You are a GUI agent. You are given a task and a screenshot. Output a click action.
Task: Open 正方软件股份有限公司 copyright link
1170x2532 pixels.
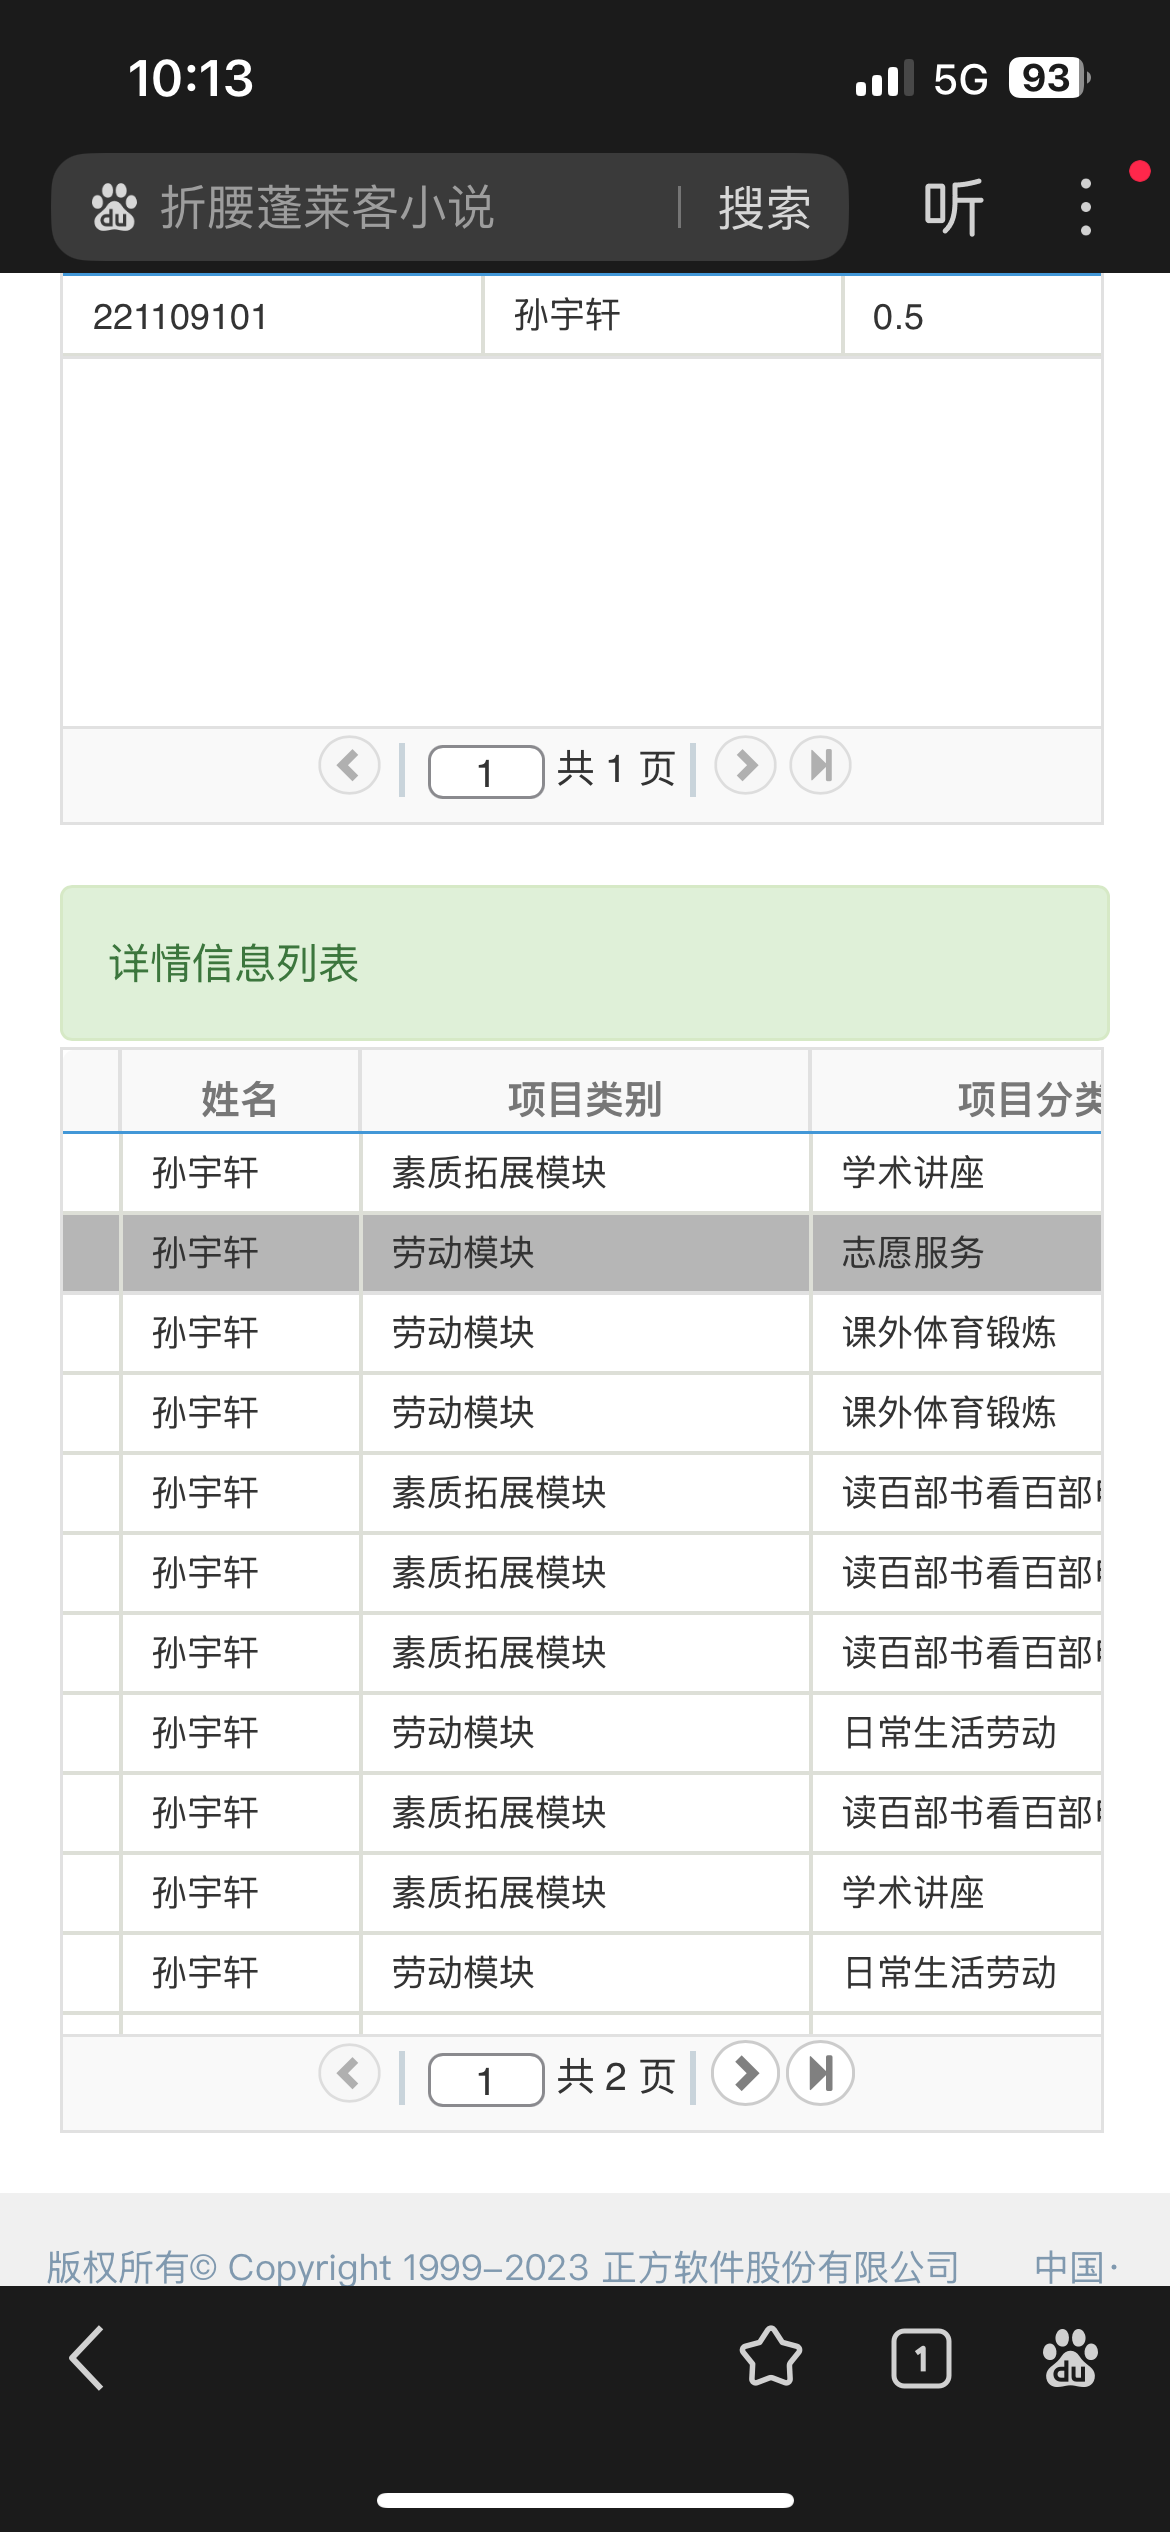780,2268
